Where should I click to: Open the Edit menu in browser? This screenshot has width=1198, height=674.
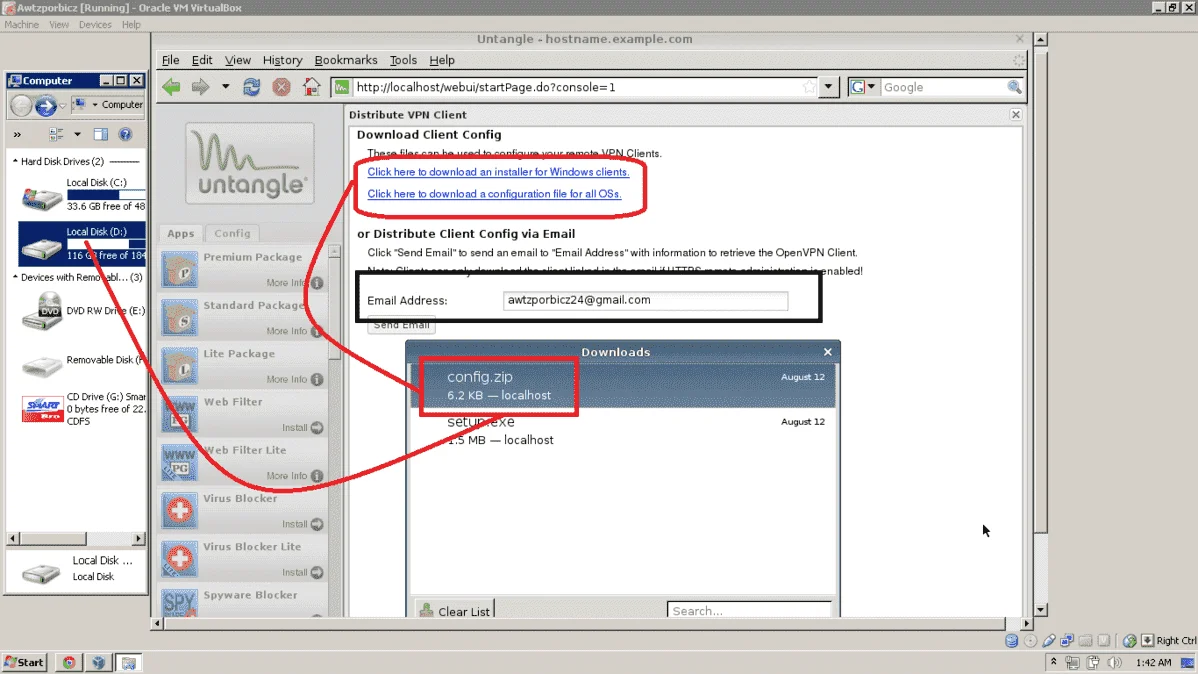tap(202, 60)
